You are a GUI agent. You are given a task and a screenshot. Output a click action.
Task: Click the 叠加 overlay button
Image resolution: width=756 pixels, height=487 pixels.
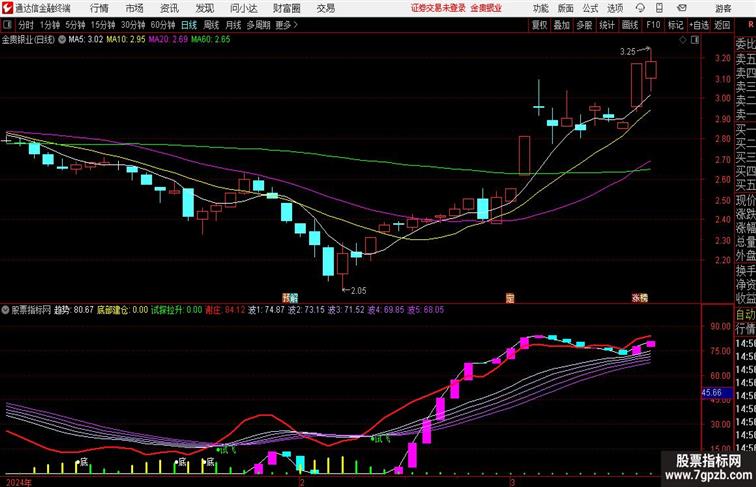(562, 25)
